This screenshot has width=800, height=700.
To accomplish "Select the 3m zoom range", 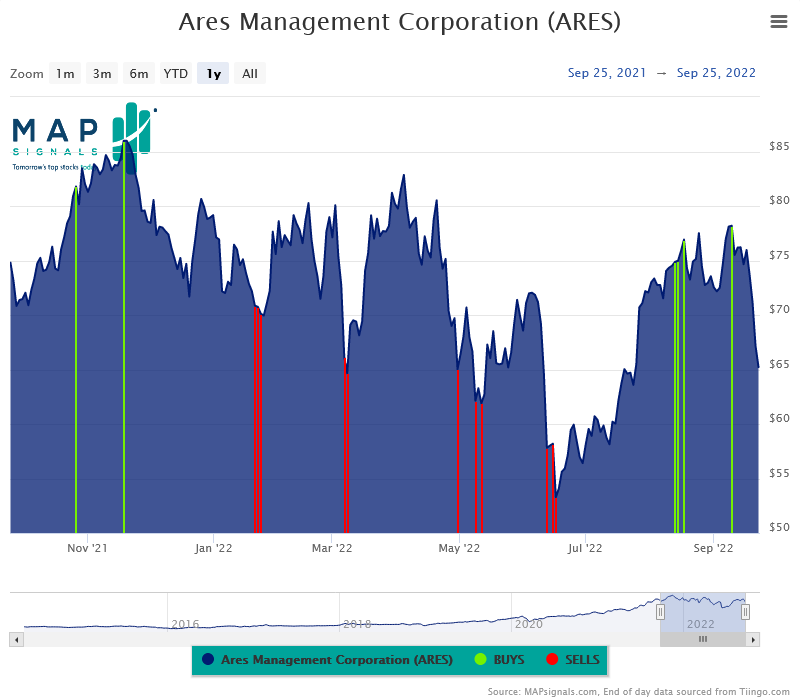I will coord(102,73).
